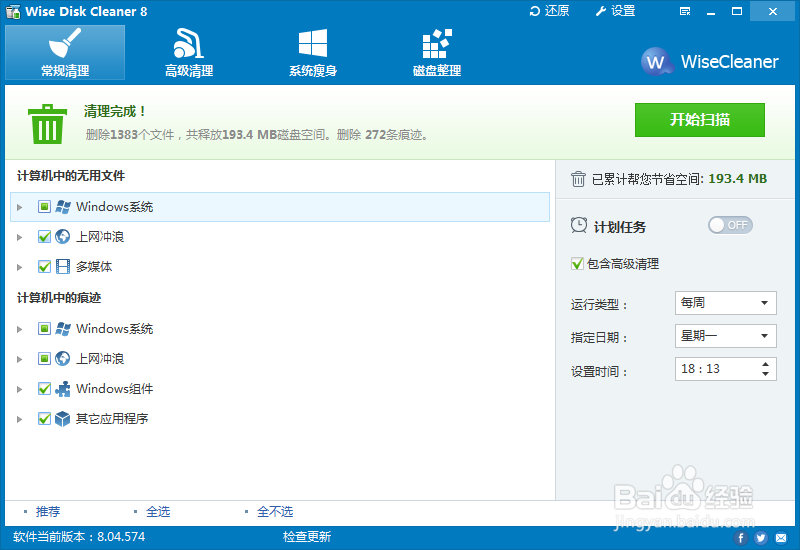The width and height of the screenshot is (800, 550).
Task: Expand the Windows组件 tree item
Action: coord(19,389)
